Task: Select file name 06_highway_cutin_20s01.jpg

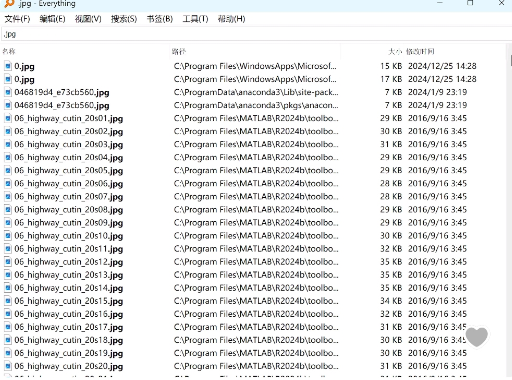Action: (69, 118)
